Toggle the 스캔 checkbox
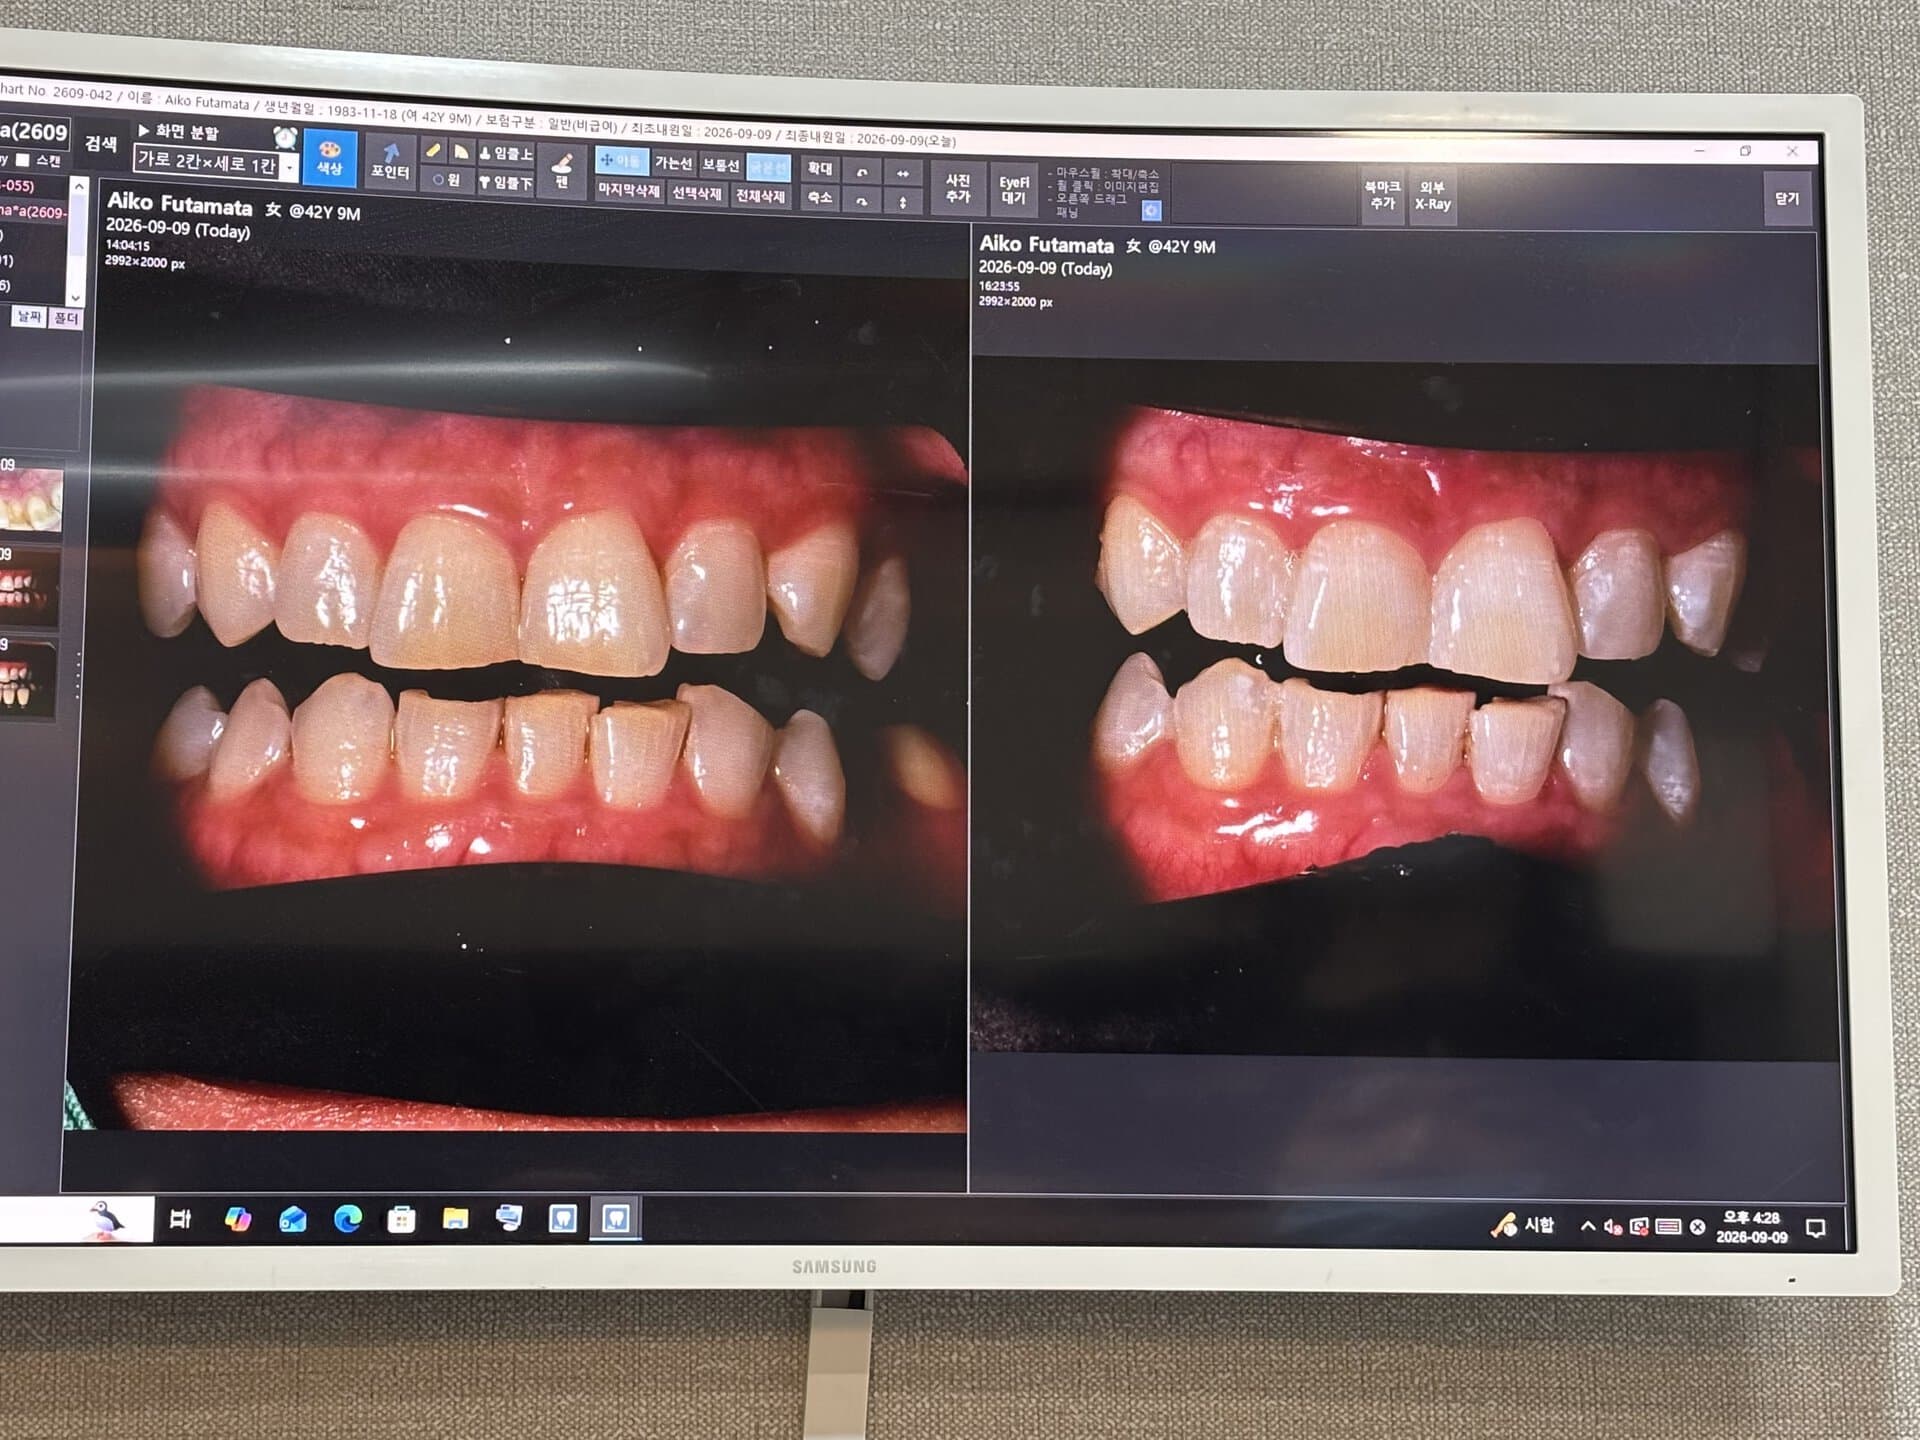 pyautogui.click(x=24, y=160)
